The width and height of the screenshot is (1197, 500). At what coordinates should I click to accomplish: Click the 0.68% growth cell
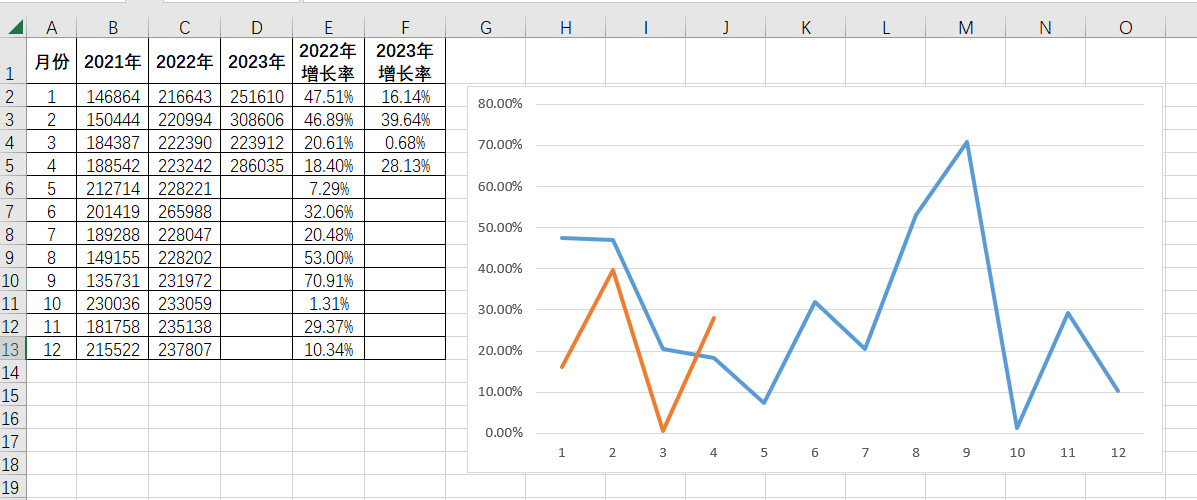[404, 143]
